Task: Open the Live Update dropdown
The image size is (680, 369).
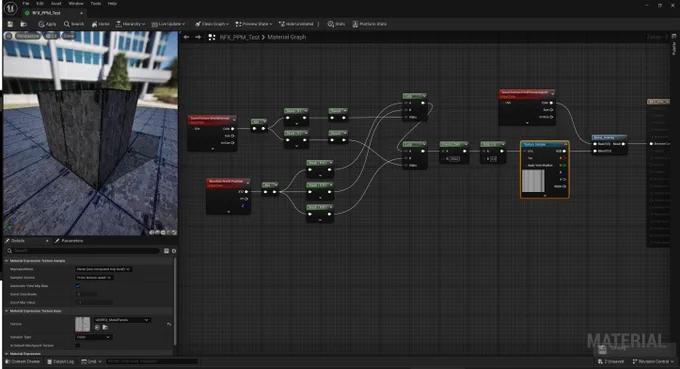Action: (168, 24)
